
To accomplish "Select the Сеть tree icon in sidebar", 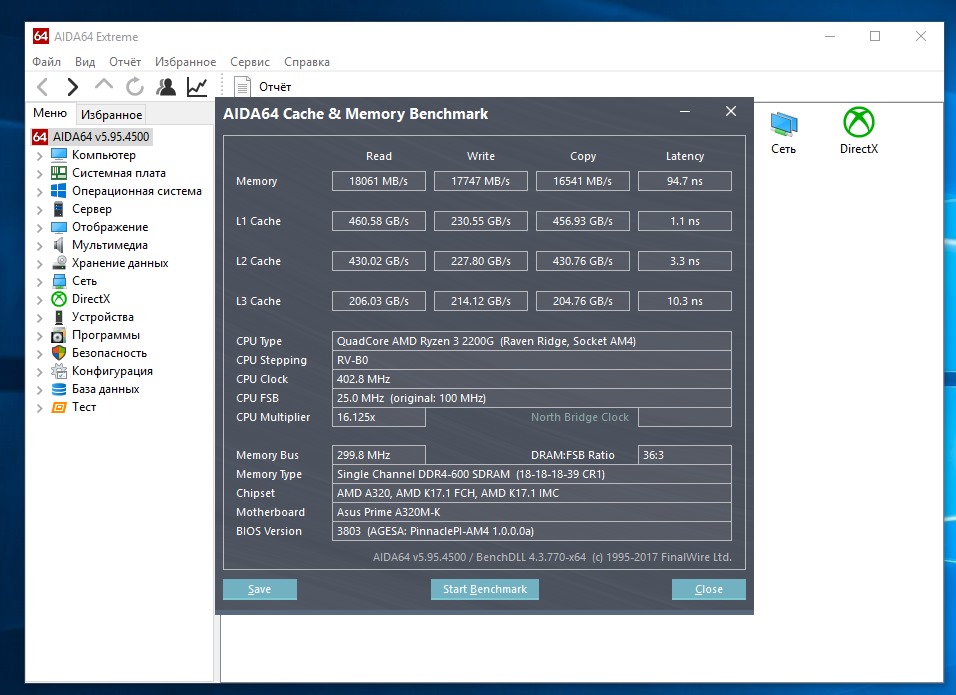I will pyautogui.click(x=59, y=280).
